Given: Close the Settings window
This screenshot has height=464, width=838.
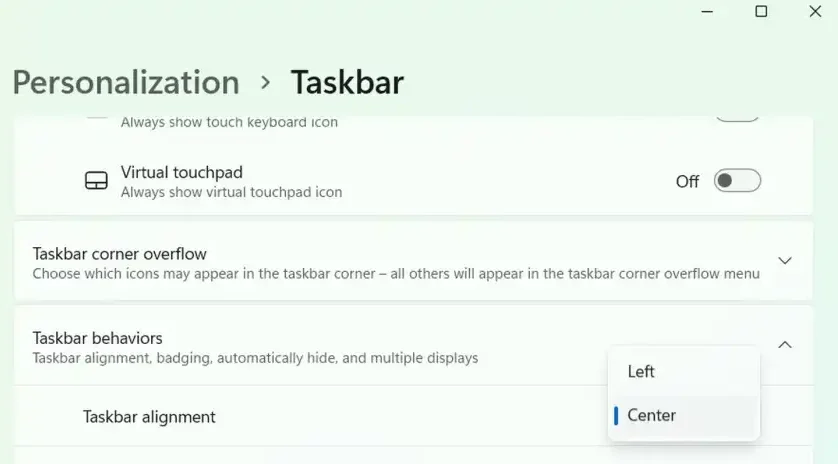Looking at the screenshot, I should pos(815,11).
